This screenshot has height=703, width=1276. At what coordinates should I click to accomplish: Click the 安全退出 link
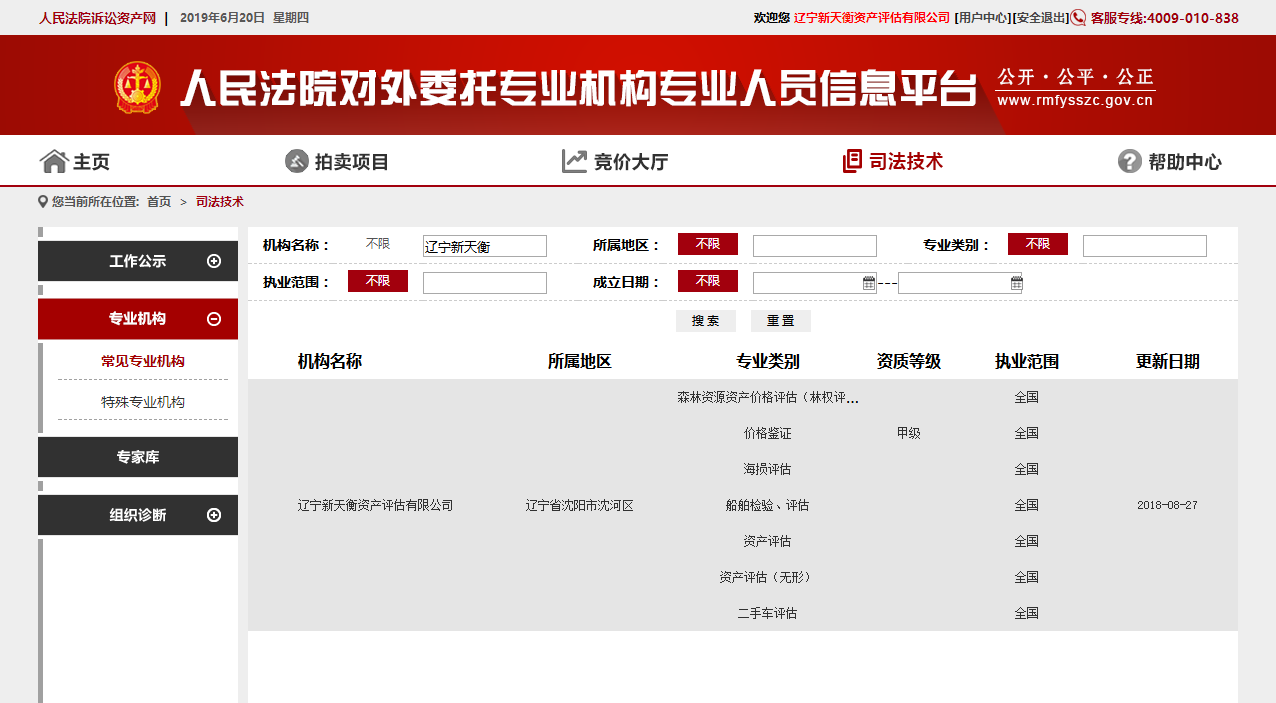(1040, 18)
